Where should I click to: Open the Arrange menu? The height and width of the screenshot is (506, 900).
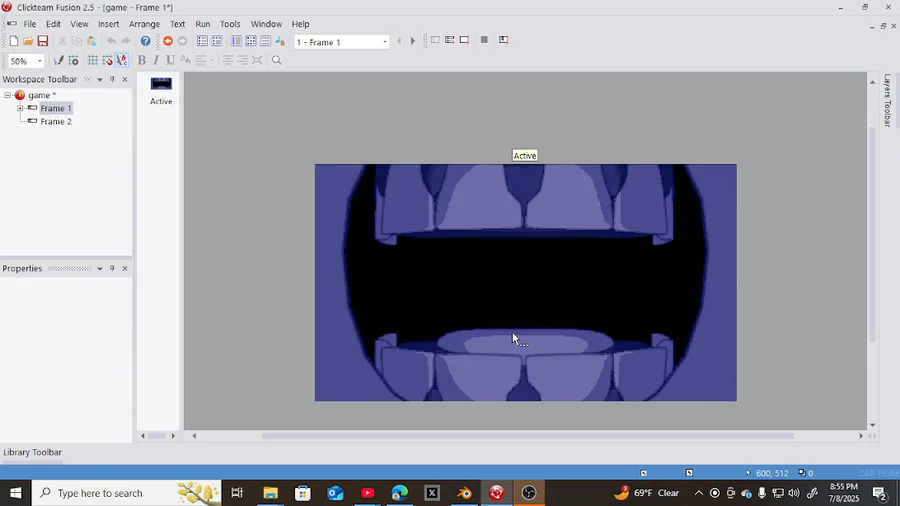point(144,24)
